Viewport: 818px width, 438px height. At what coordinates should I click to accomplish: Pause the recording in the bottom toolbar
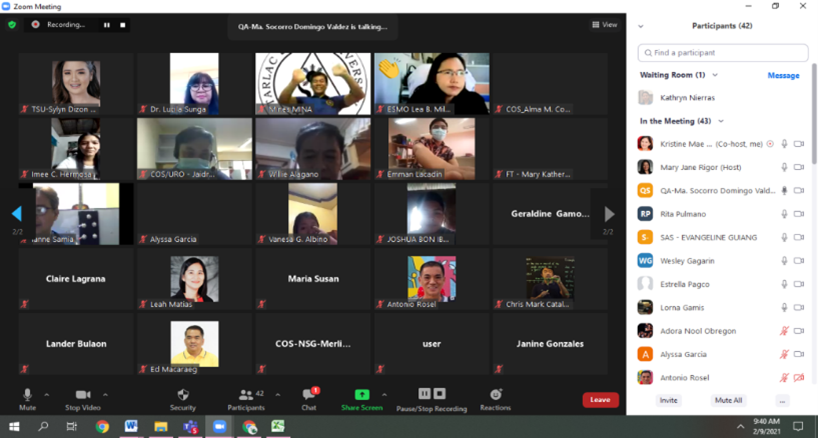point(425,394)
